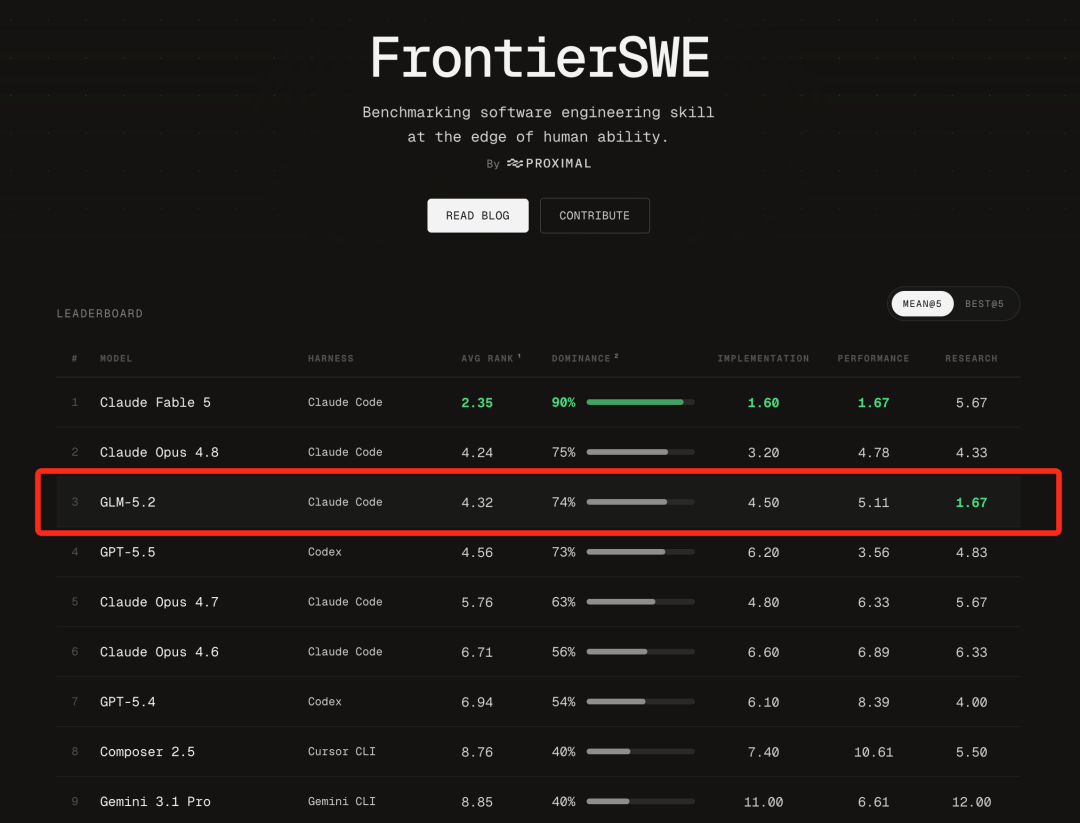Click the Composer 2.5 model name
This screenshot has width=1080, height=823.
147,751
